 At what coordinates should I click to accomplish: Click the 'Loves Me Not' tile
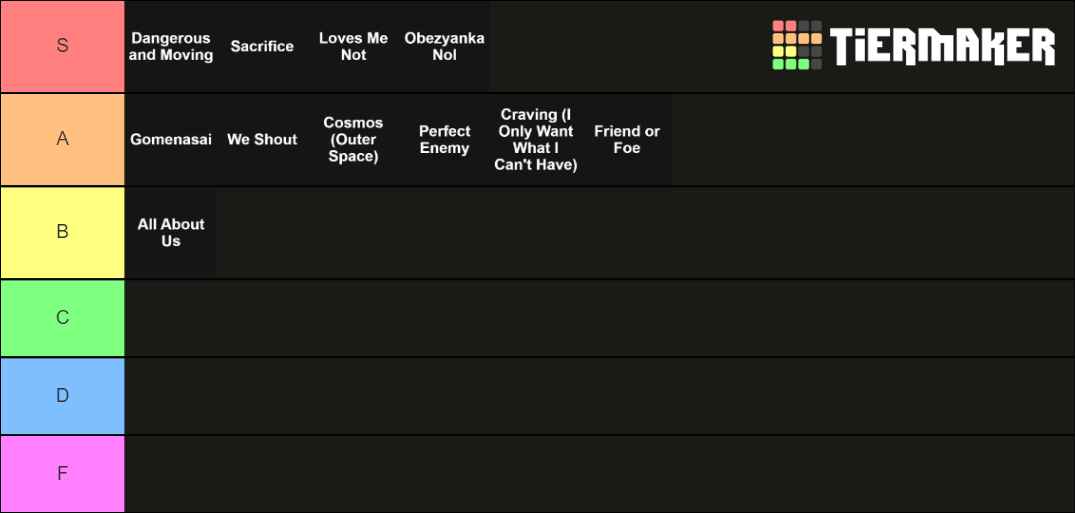pyautogui.click(x=353, y=47)
